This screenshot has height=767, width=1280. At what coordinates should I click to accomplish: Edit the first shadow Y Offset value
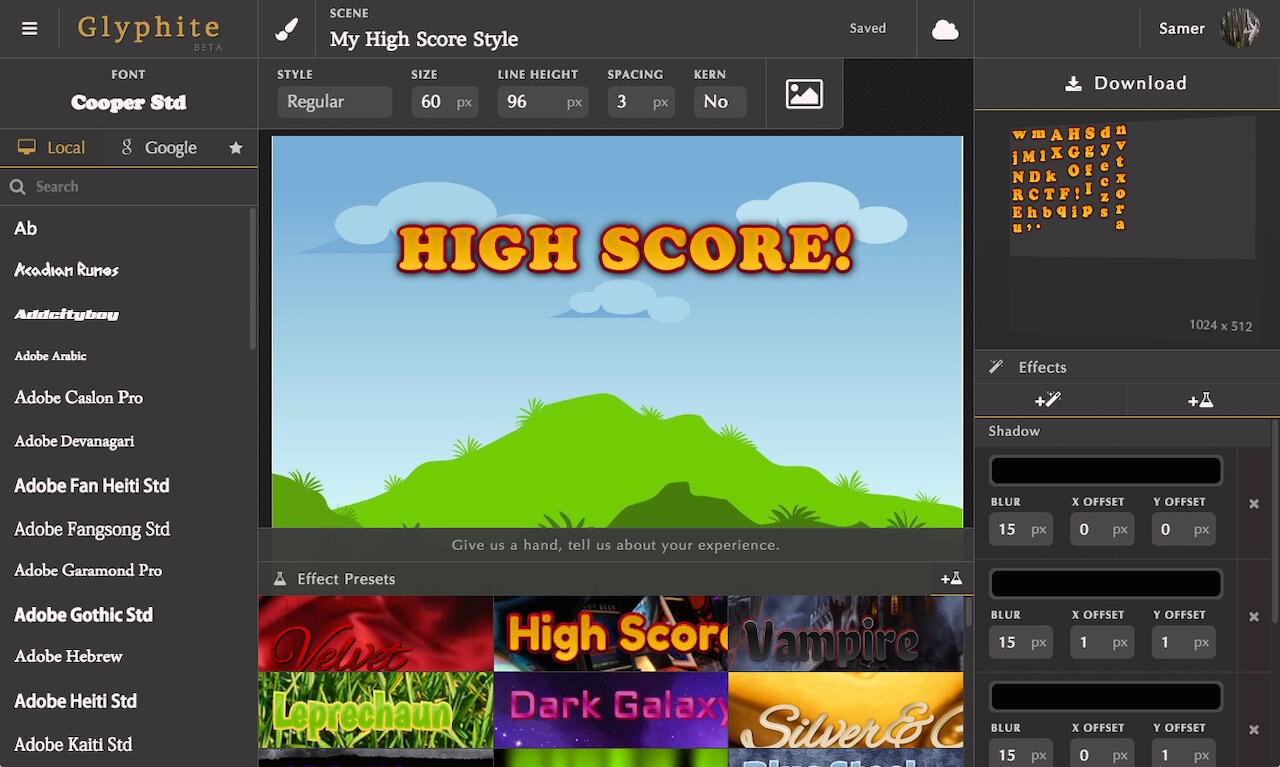pyautogui.click(x=1183, y=530)
